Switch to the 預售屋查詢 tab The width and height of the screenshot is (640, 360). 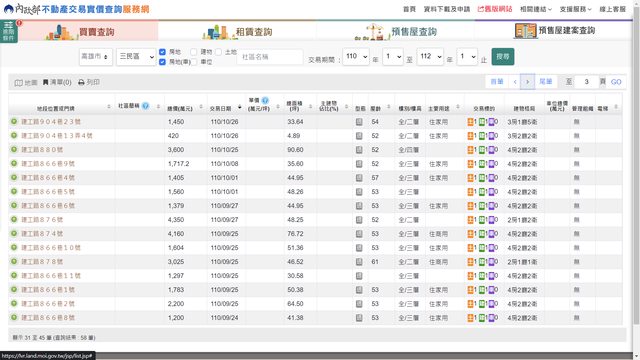396,31
